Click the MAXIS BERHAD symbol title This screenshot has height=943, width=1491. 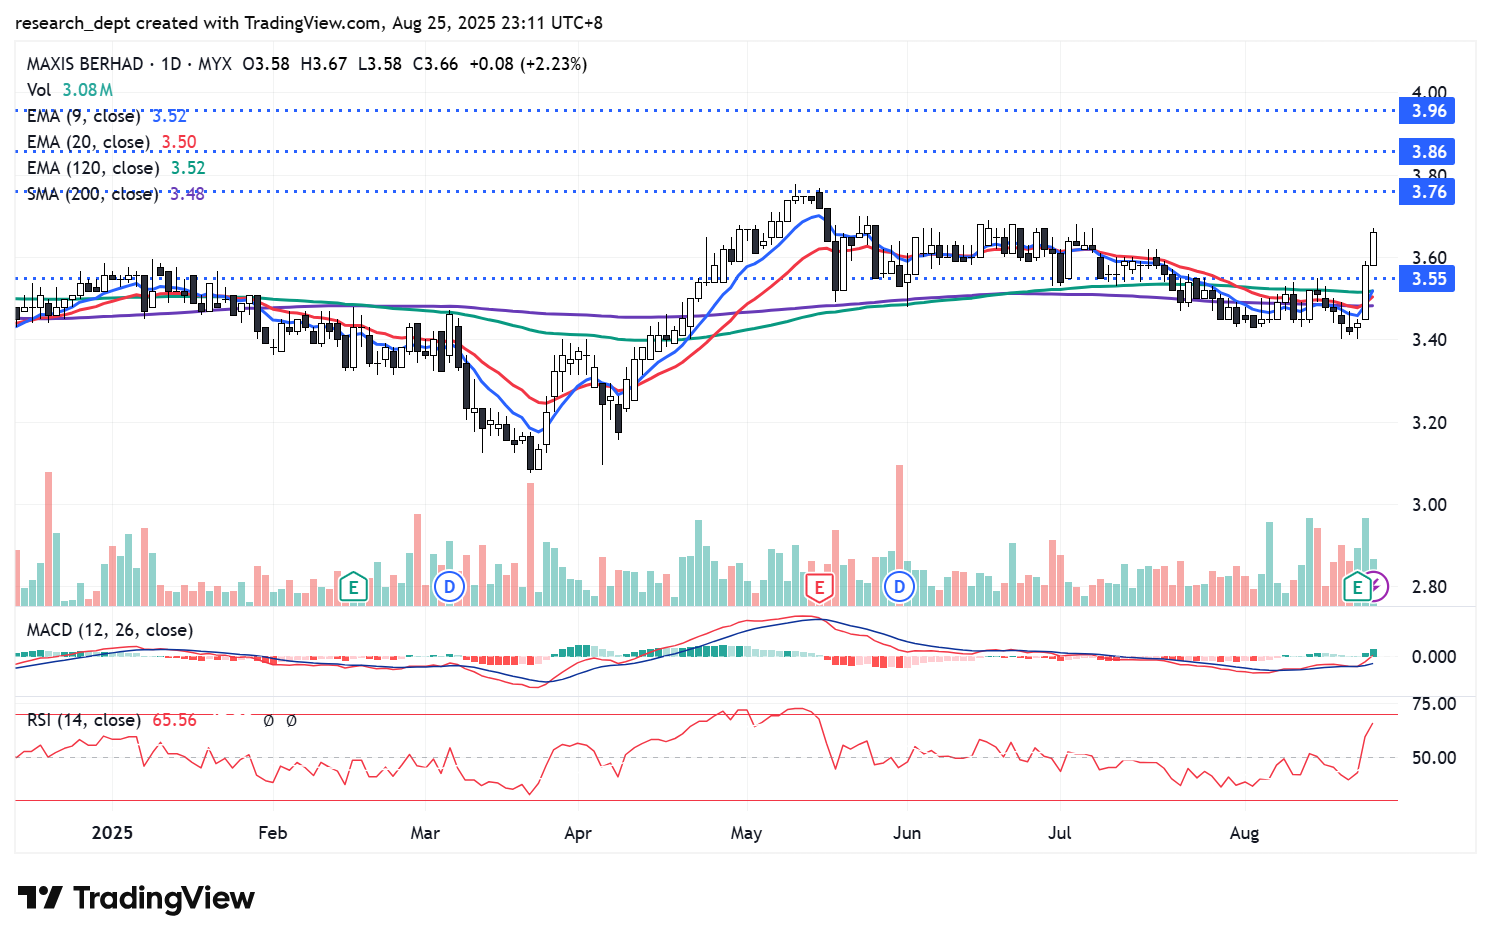pos(85,64)
